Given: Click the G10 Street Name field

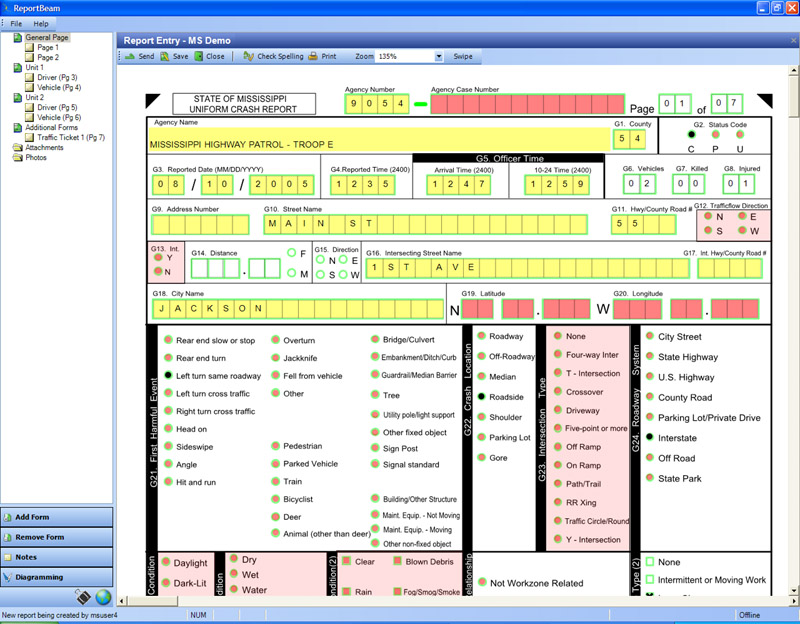Looking at the screenshot, I should tap(426, 224).
